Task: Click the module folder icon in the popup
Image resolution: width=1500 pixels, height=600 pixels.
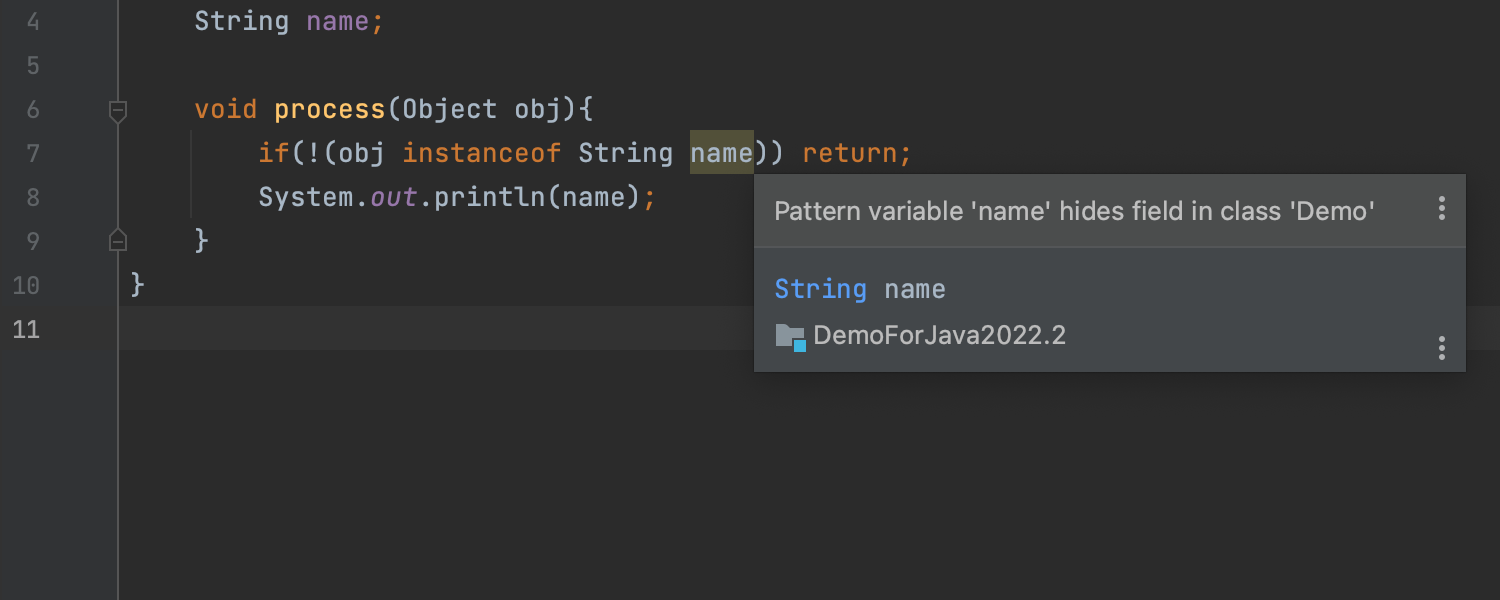Action: click(790, 337)
